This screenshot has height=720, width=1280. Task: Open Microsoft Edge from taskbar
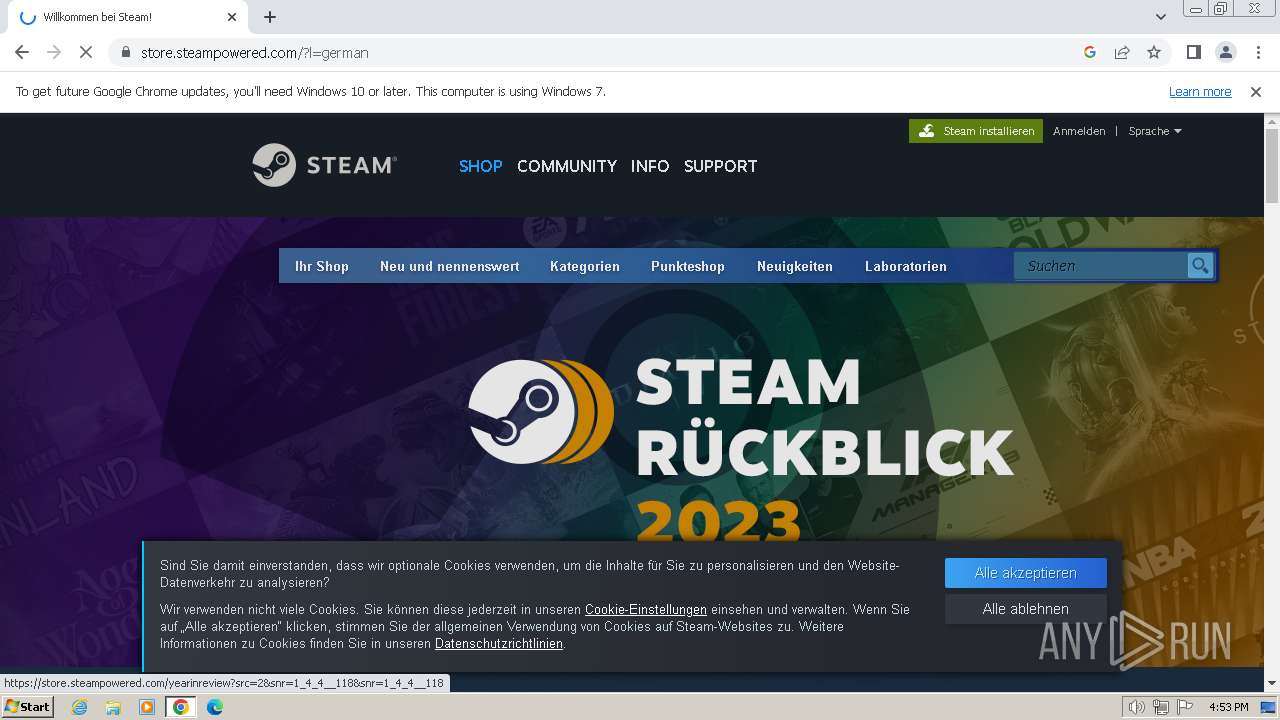(215, 707)
